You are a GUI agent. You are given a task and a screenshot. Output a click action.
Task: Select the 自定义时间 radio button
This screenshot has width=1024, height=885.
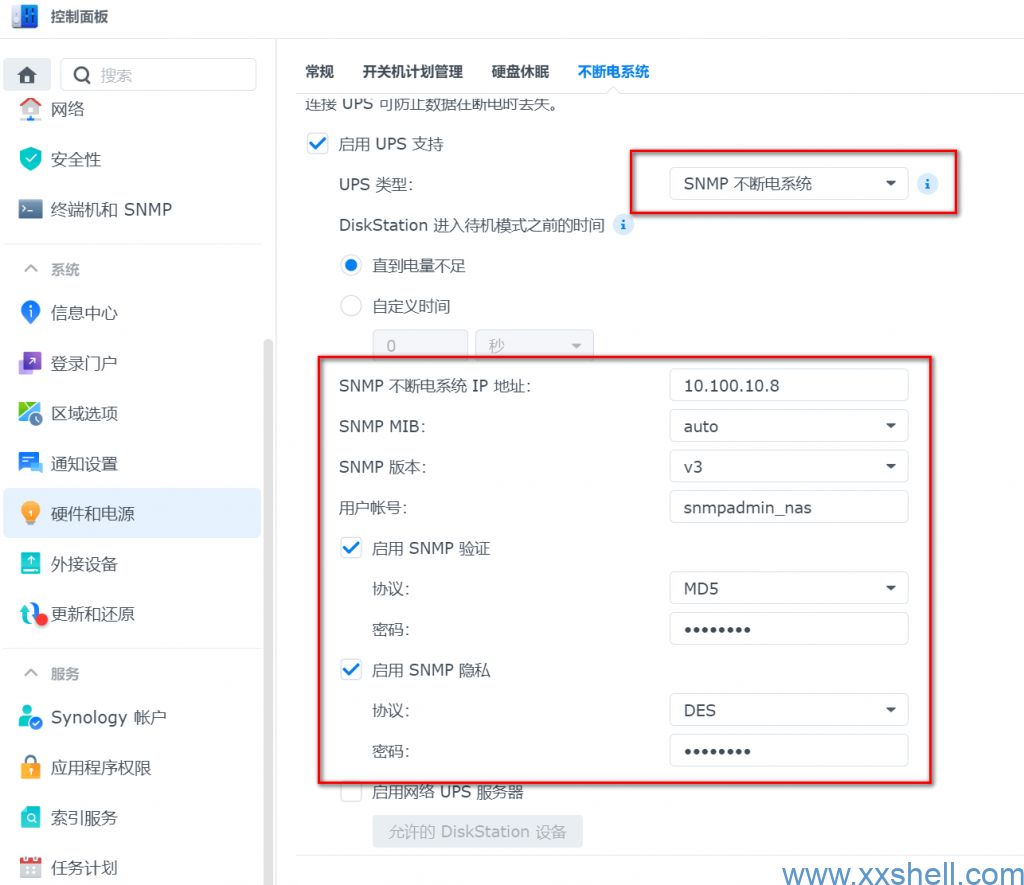coord(351,306)
